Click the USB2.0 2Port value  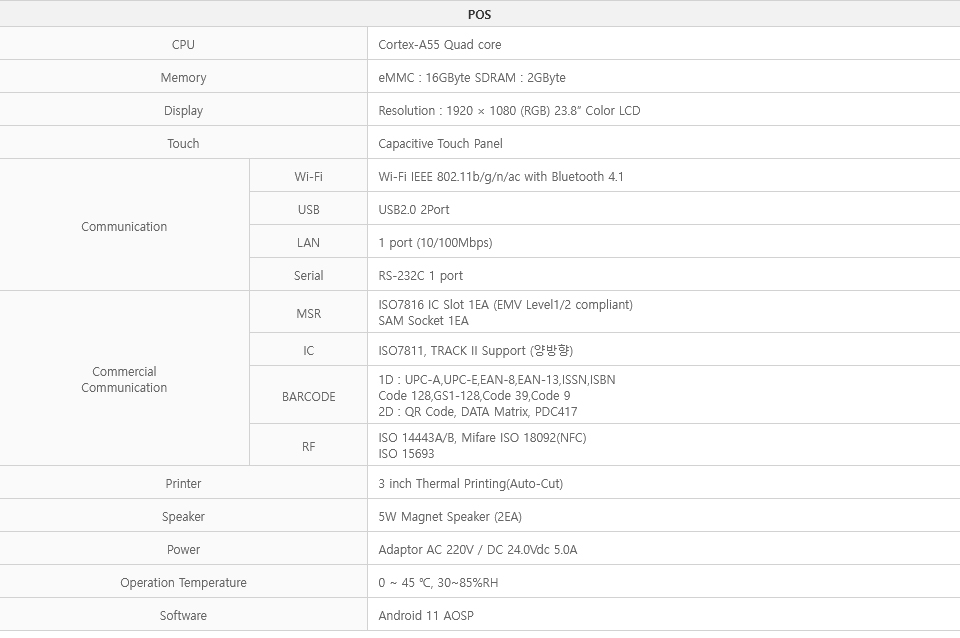click(x=414, y=210)
